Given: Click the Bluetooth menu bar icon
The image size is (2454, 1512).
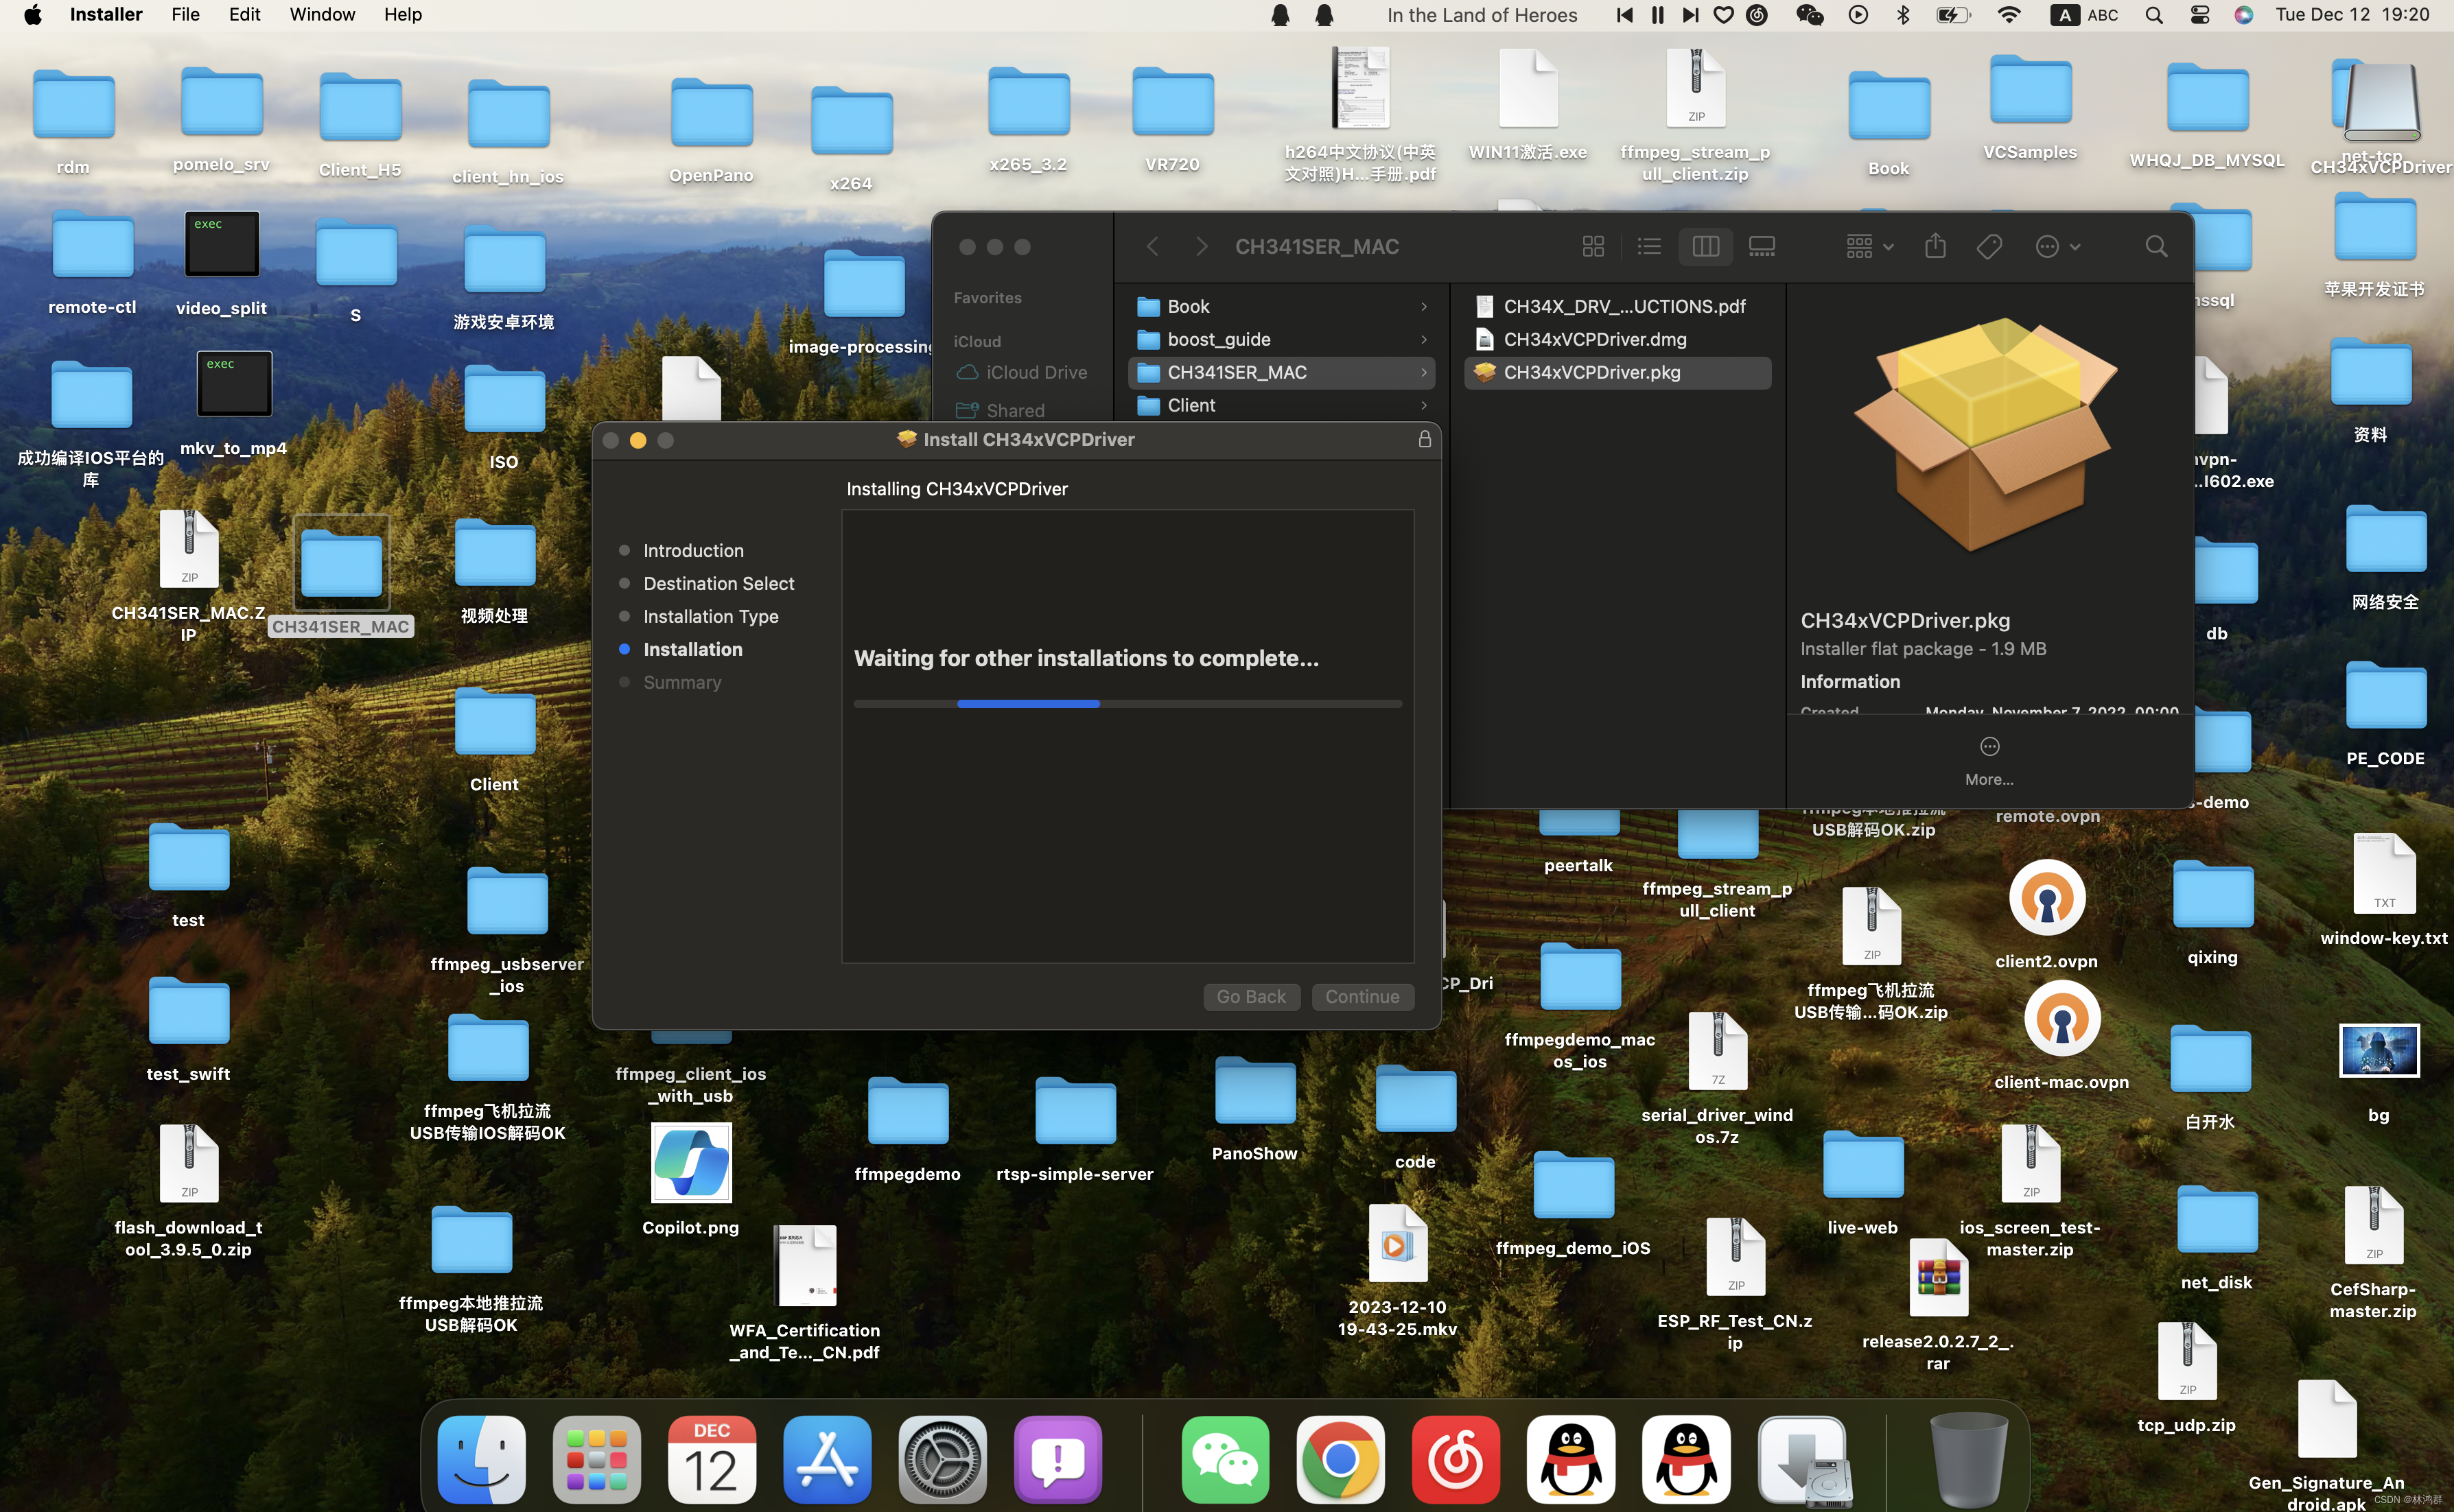Looking at the screenshot, I should click(x=1903, y=15).
